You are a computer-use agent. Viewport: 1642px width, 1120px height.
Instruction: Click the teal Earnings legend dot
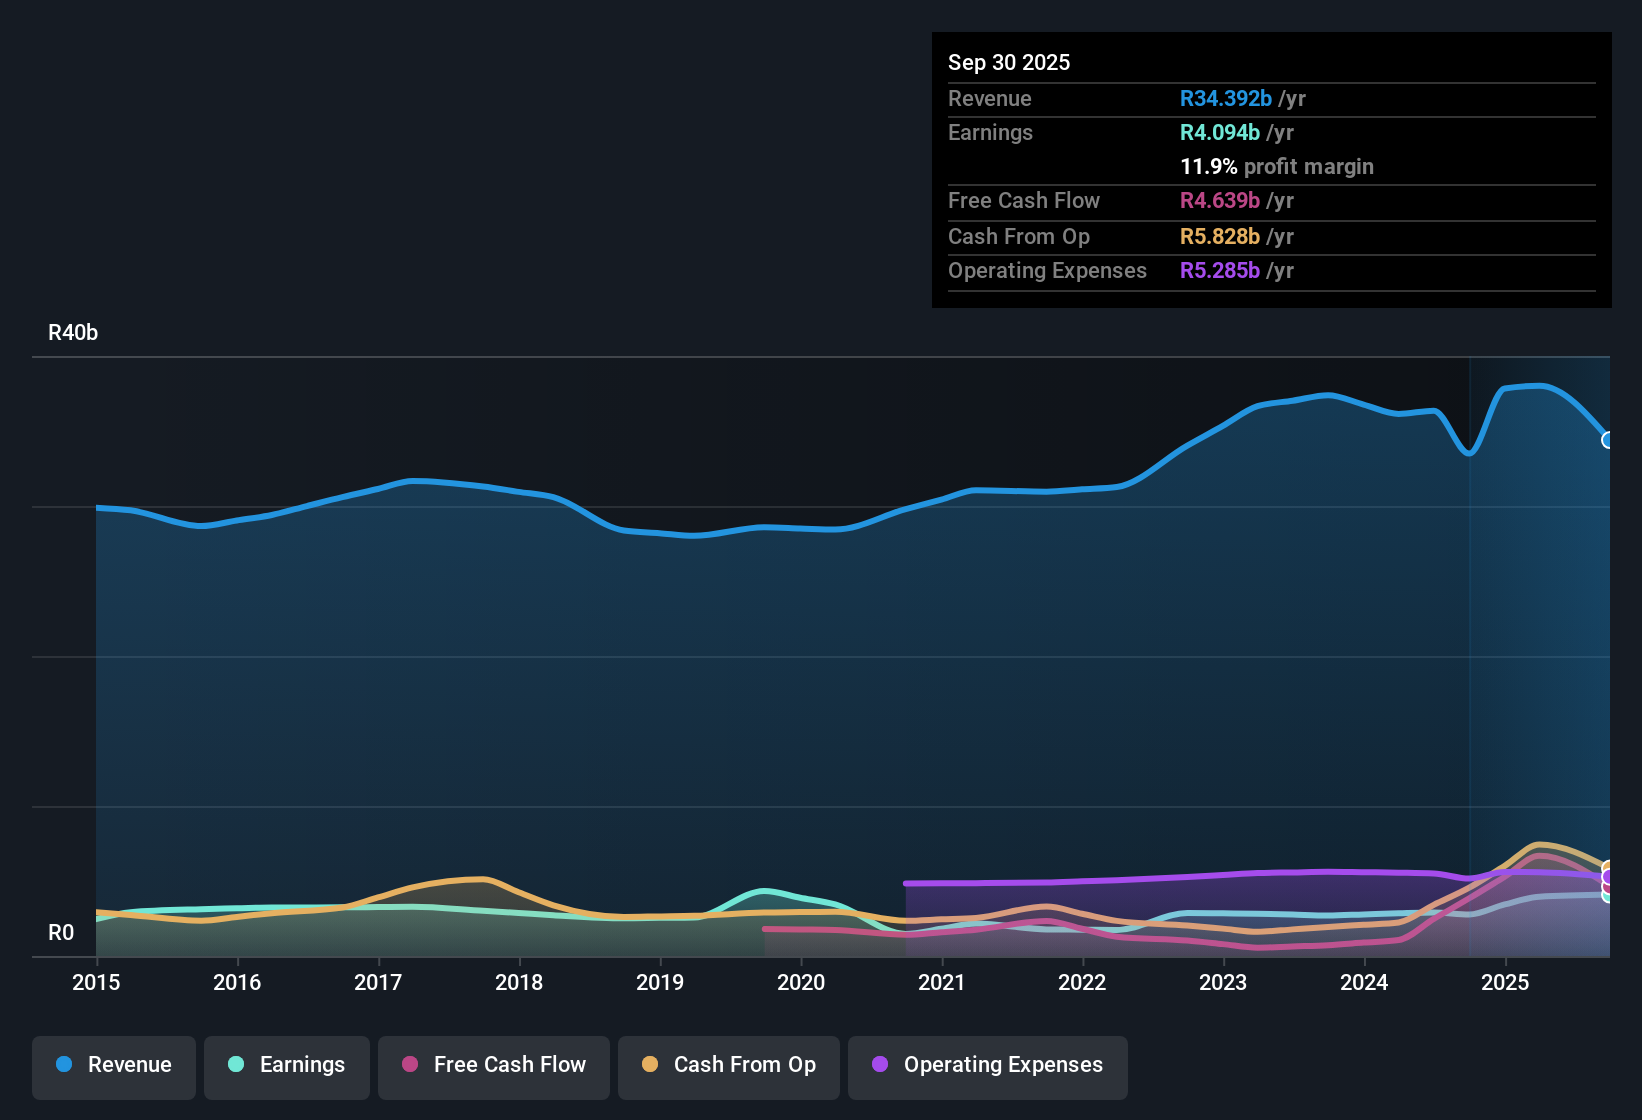(236, 1065)
